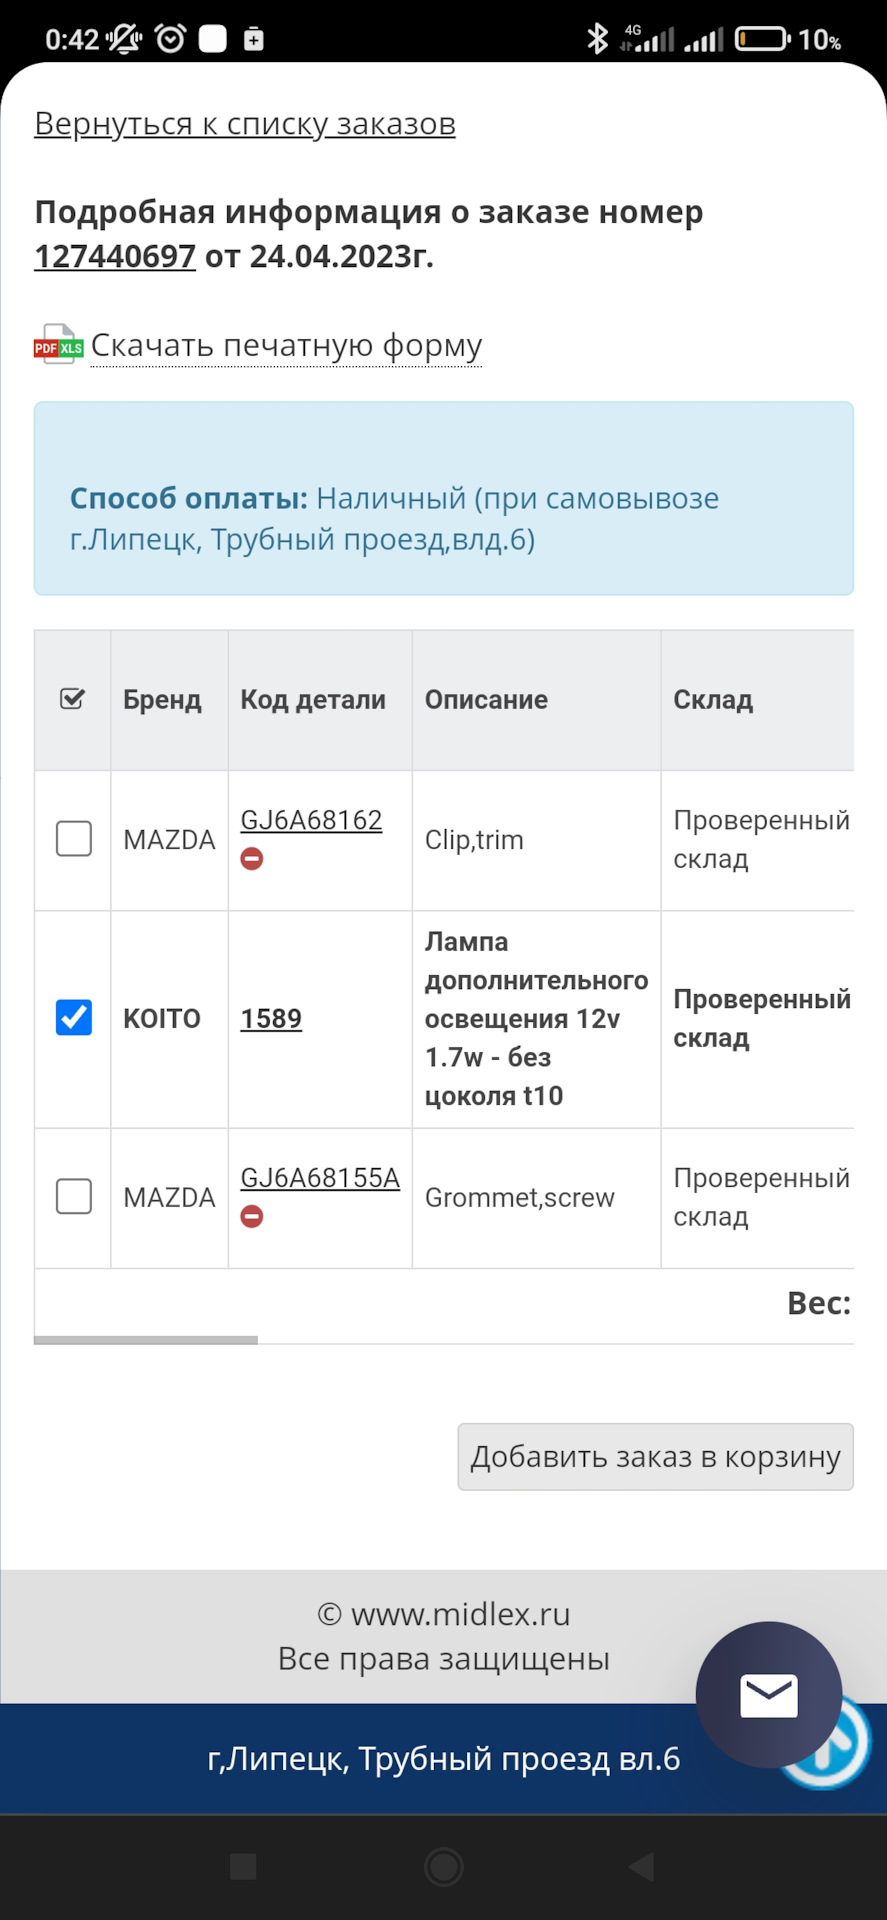The height and width of the screenshot is (1920, 887).
Task: Check the MAZDA Clip,trim row checkbox
Action: click(71, 839)
